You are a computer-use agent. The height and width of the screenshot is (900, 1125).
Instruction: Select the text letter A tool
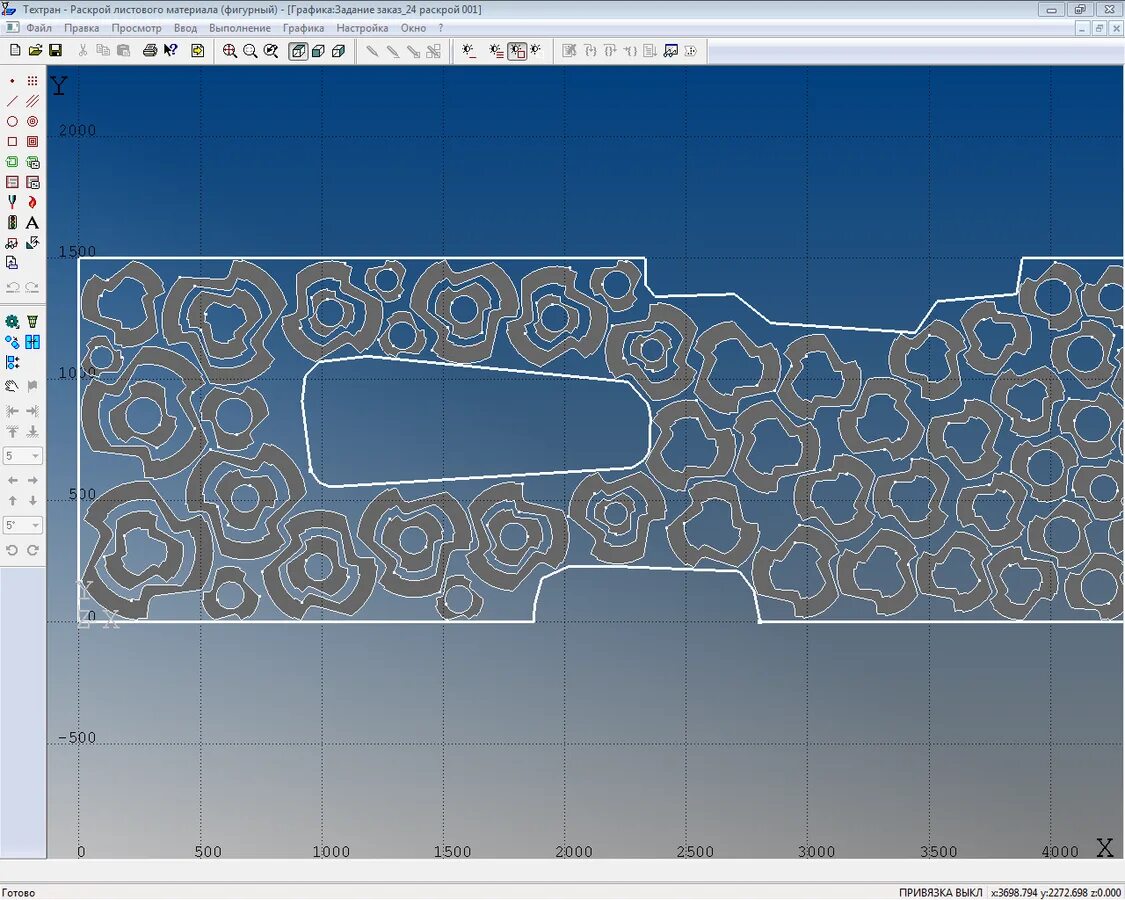[x=32, y=222]
